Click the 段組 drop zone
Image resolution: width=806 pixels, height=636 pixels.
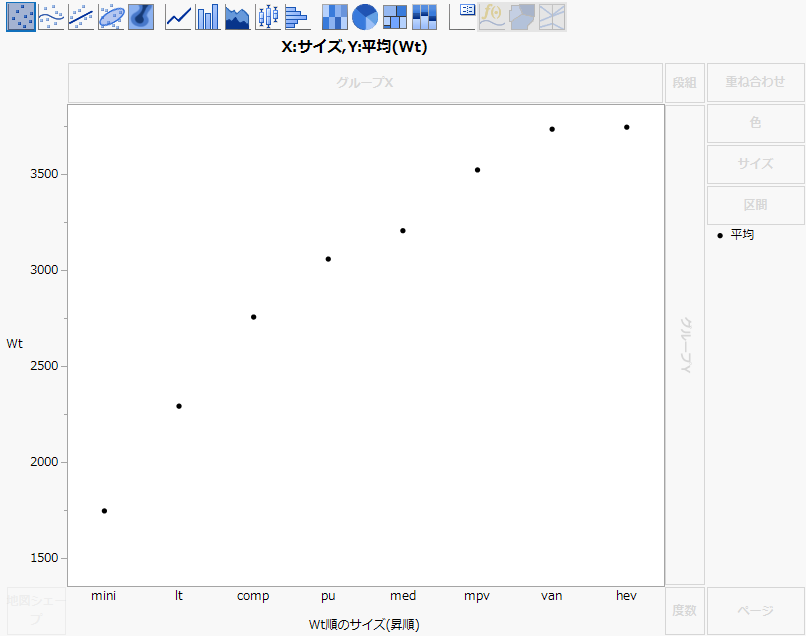[x=684, y=83]
